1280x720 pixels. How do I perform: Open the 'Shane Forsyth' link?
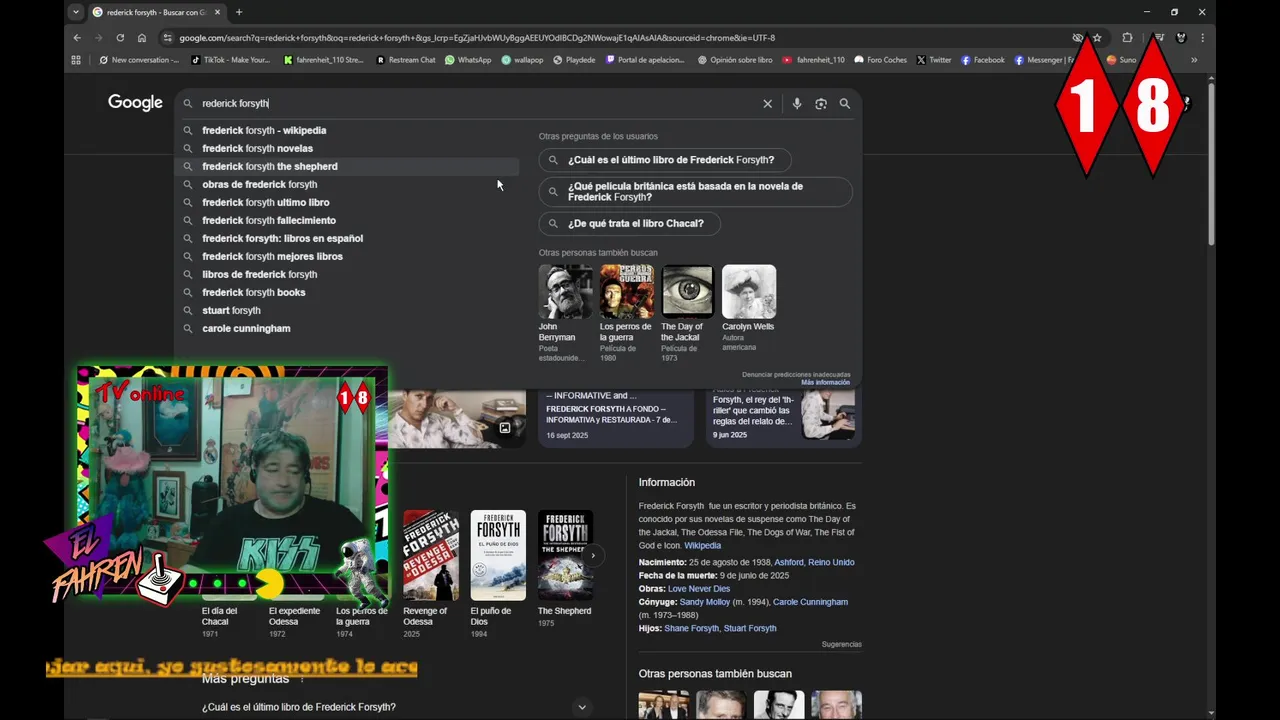692,628
